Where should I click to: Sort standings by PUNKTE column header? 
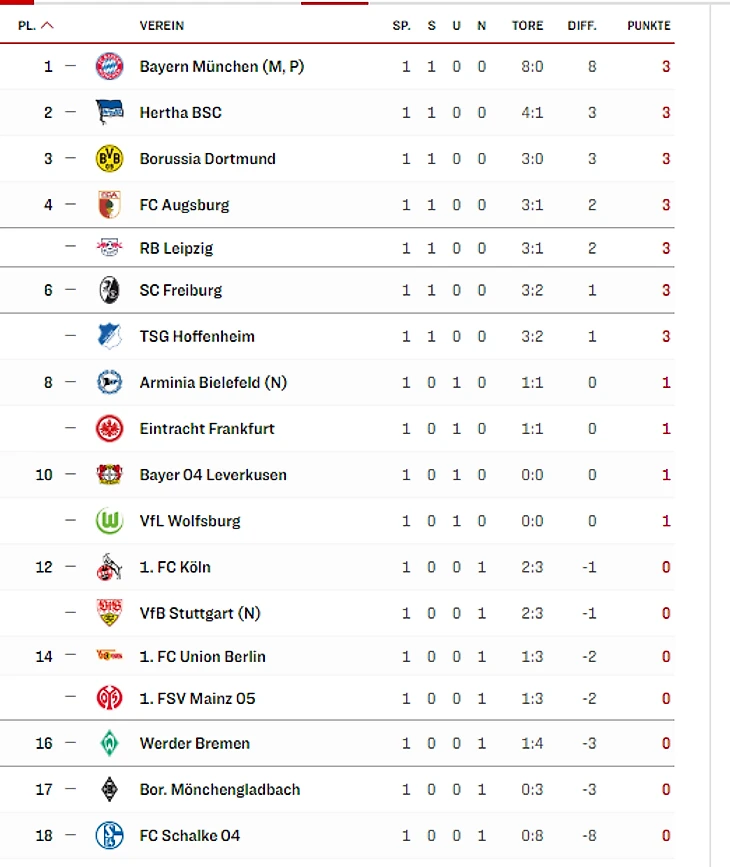point(649,25)
